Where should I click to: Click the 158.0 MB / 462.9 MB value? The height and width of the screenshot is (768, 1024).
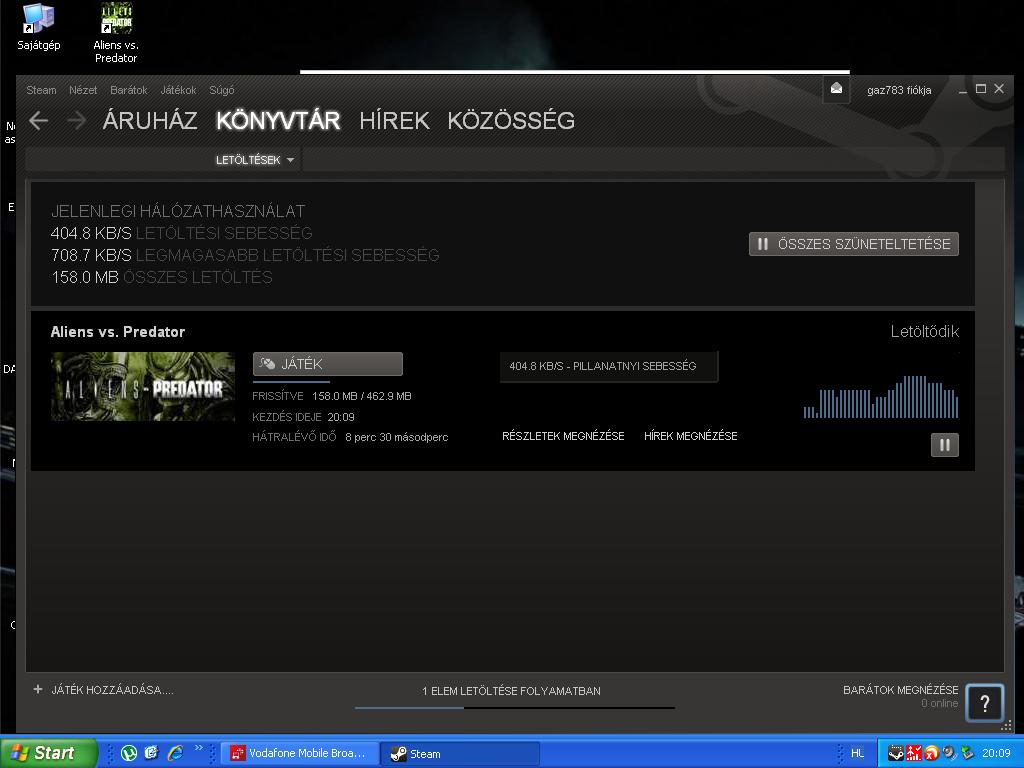[x=362, y=396]
